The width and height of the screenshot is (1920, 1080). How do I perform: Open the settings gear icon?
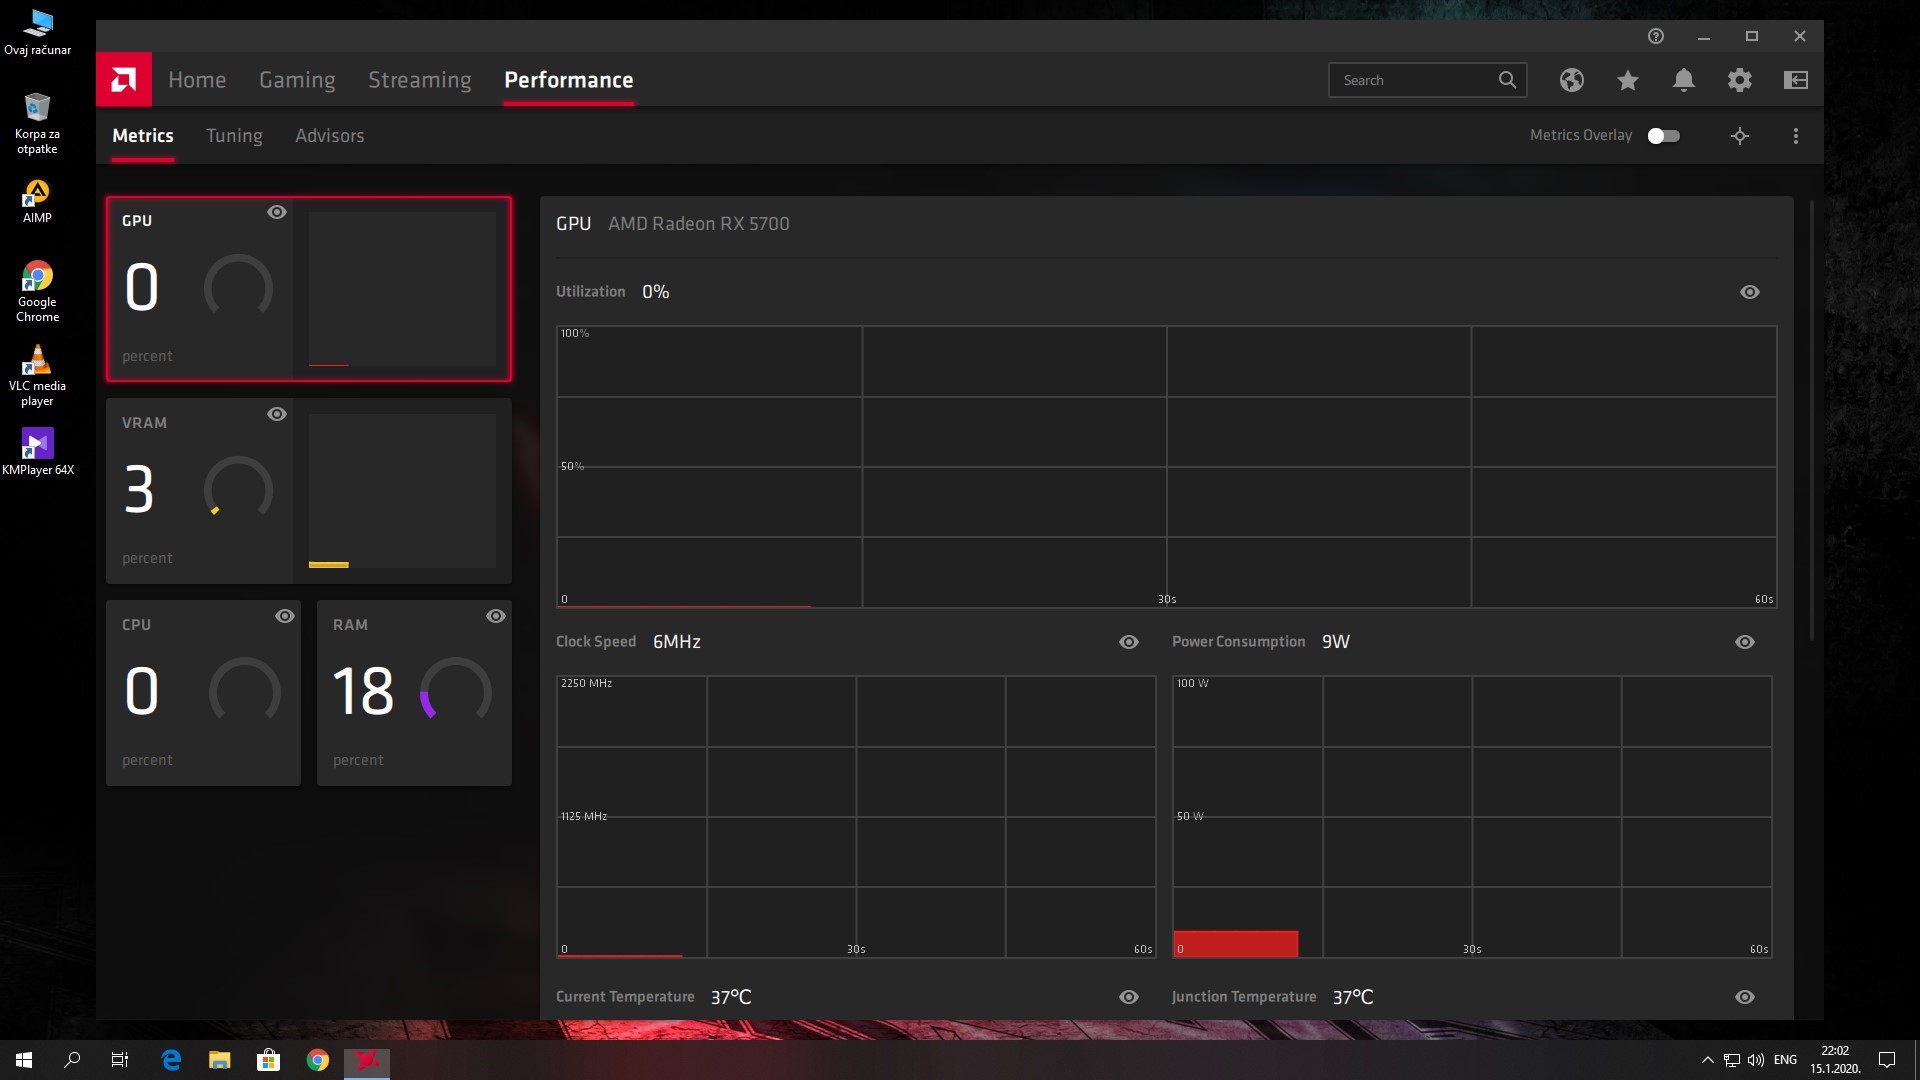coord(1739,80)
